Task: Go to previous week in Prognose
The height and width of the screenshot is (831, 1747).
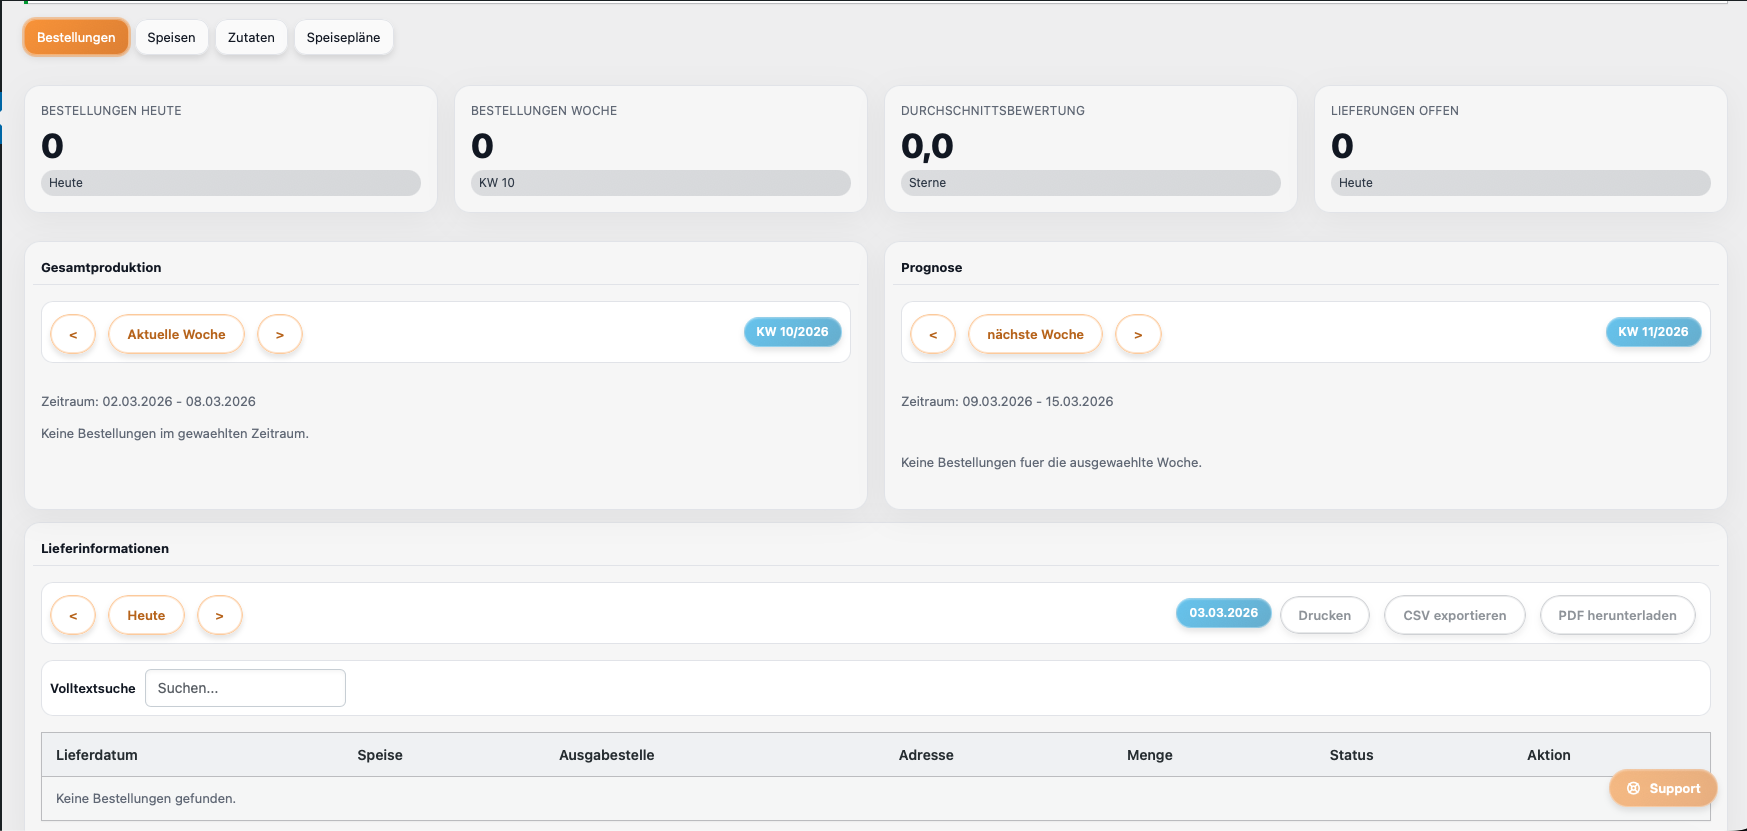Action: [x=933, y=334]
